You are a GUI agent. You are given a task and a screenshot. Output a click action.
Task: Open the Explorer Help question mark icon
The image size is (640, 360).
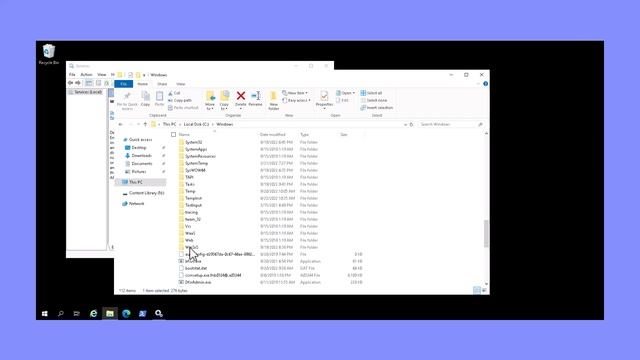point(485,84)
